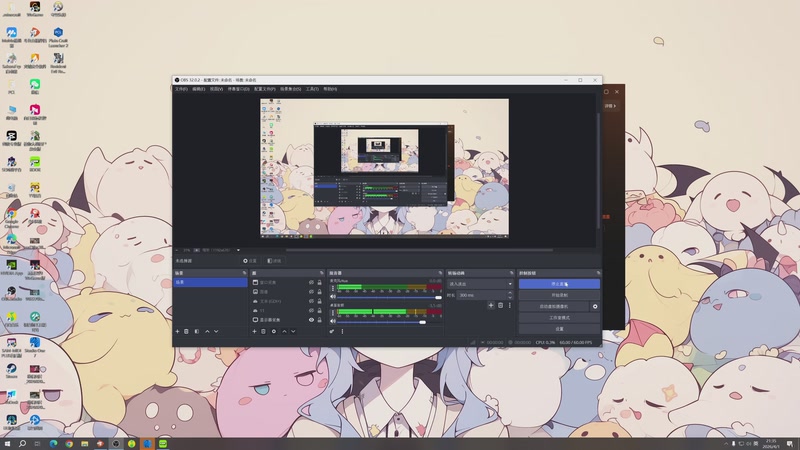Show hidden system tray icons chevron
This screenshot has height=450, width=800.
click(x=726, y=444)
